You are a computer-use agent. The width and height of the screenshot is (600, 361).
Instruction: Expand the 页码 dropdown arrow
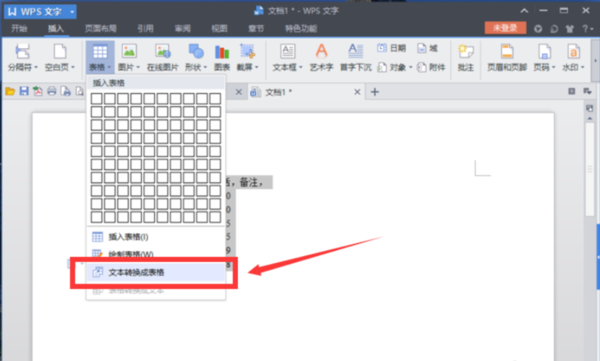pos(554,67)
